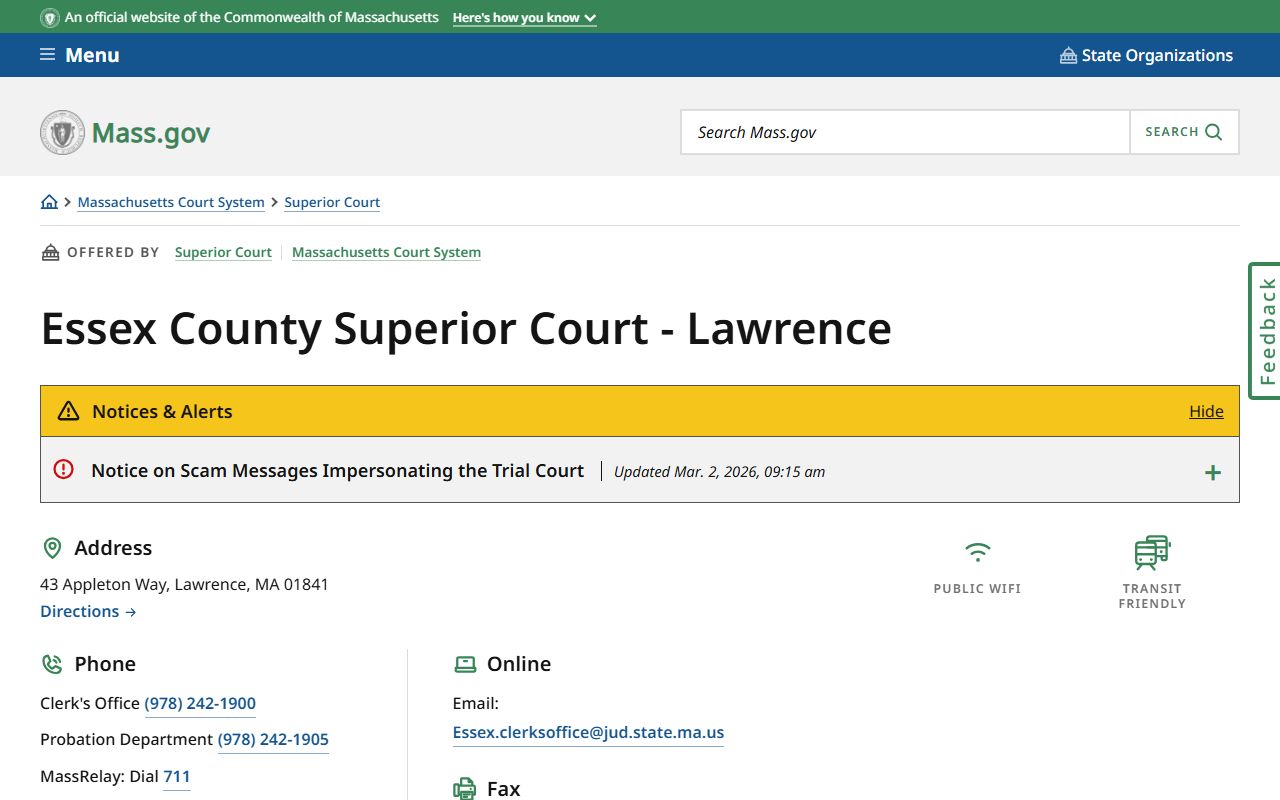Click the Public WiFi icon

pyautogui.click(x=977, y=552)
